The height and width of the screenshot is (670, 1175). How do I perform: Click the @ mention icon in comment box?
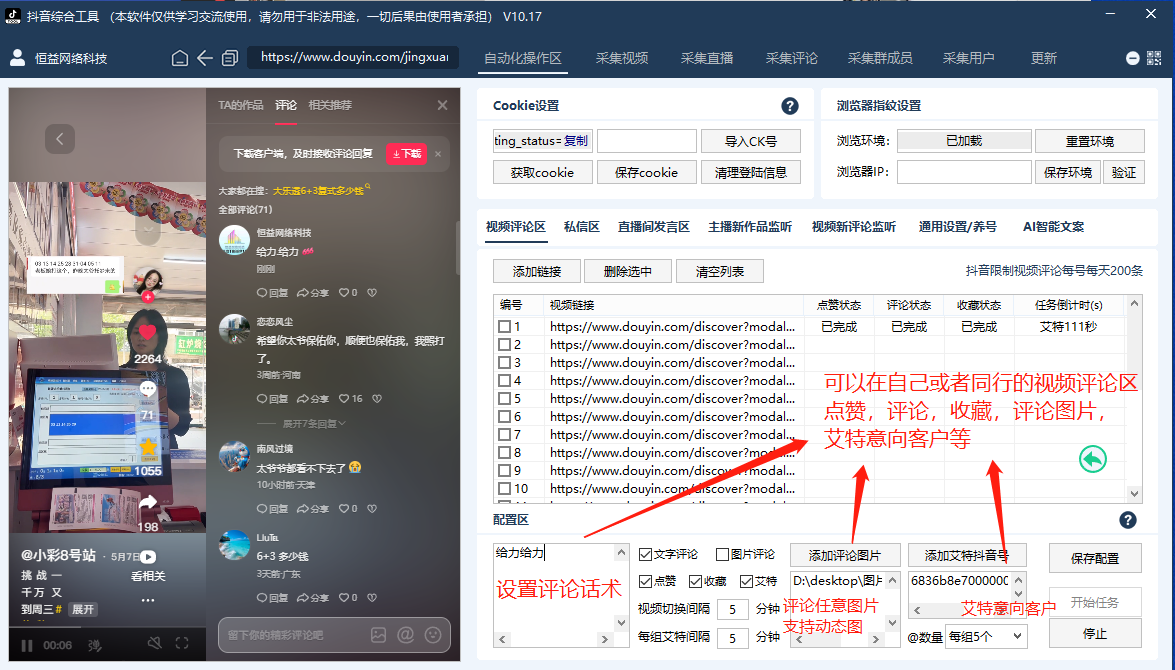404,633
